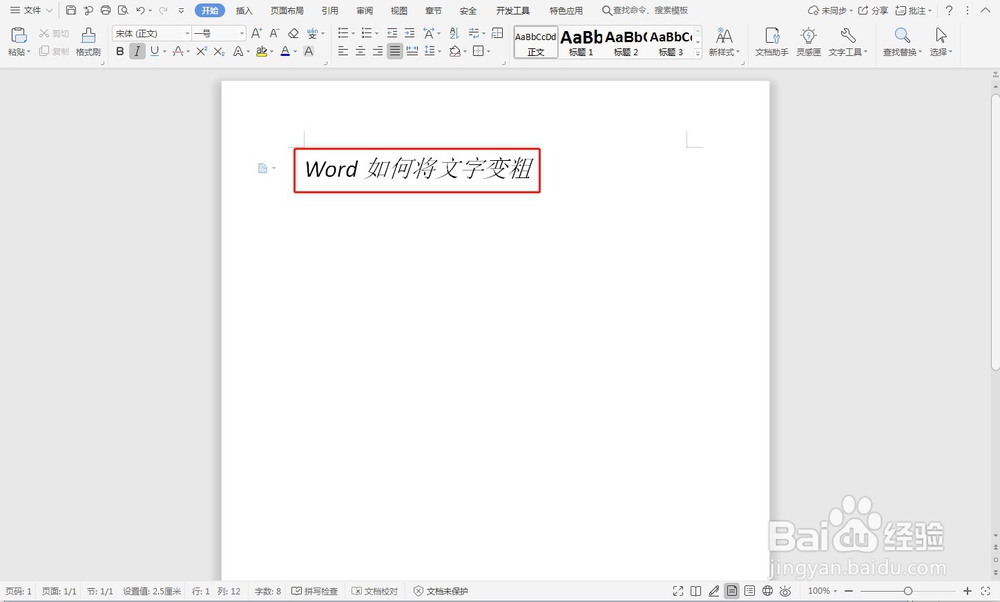Click the Copy (复制) button
1000x602 pixels.
[x=54, y=51]
